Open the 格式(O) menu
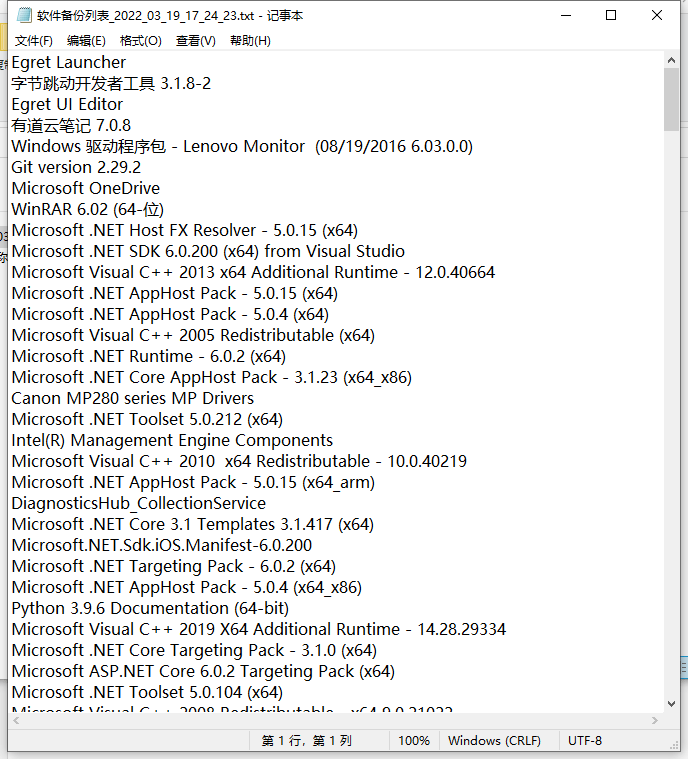The image size is (688, 759). pos(140,41)
